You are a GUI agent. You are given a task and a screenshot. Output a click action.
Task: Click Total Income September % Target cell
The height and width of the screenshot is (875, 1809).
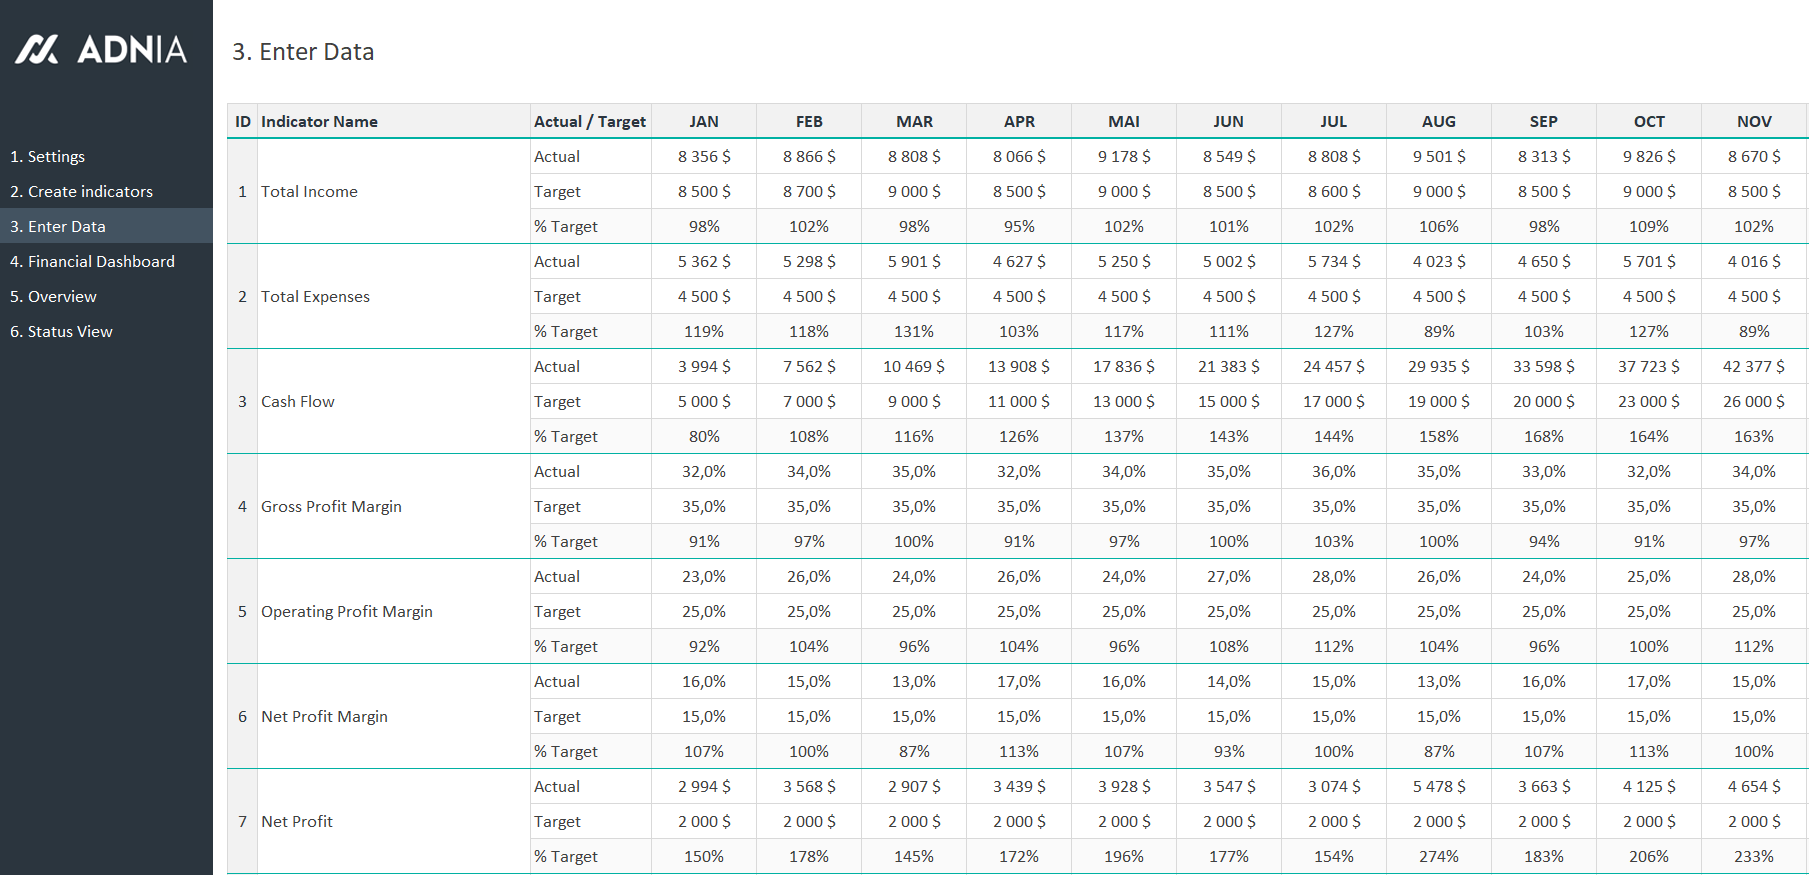pos(1544,227)
